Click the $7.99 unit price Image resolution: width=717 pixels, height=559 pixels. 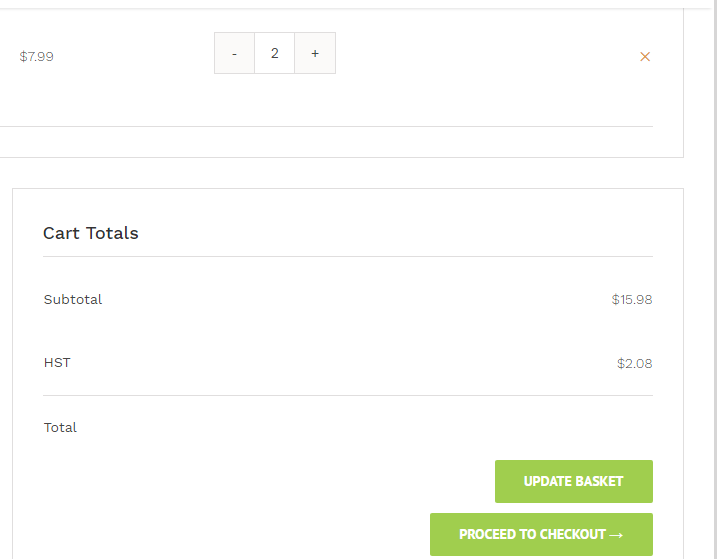coord(37,56)
